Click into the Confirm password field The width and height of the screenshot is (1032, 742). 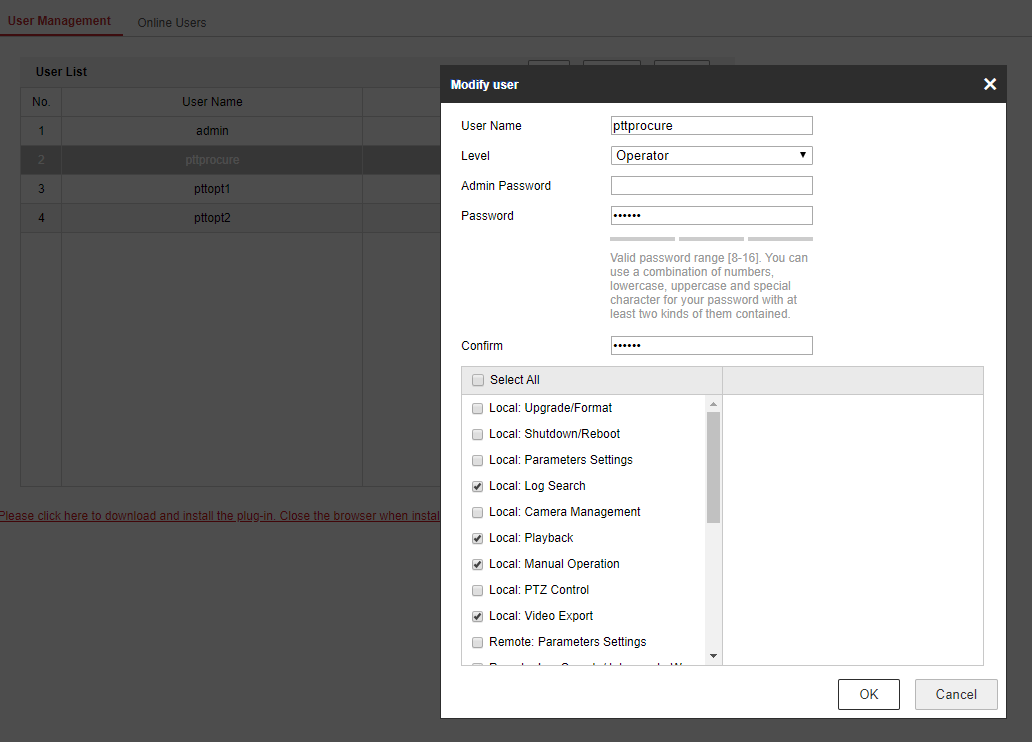point(711,346)
